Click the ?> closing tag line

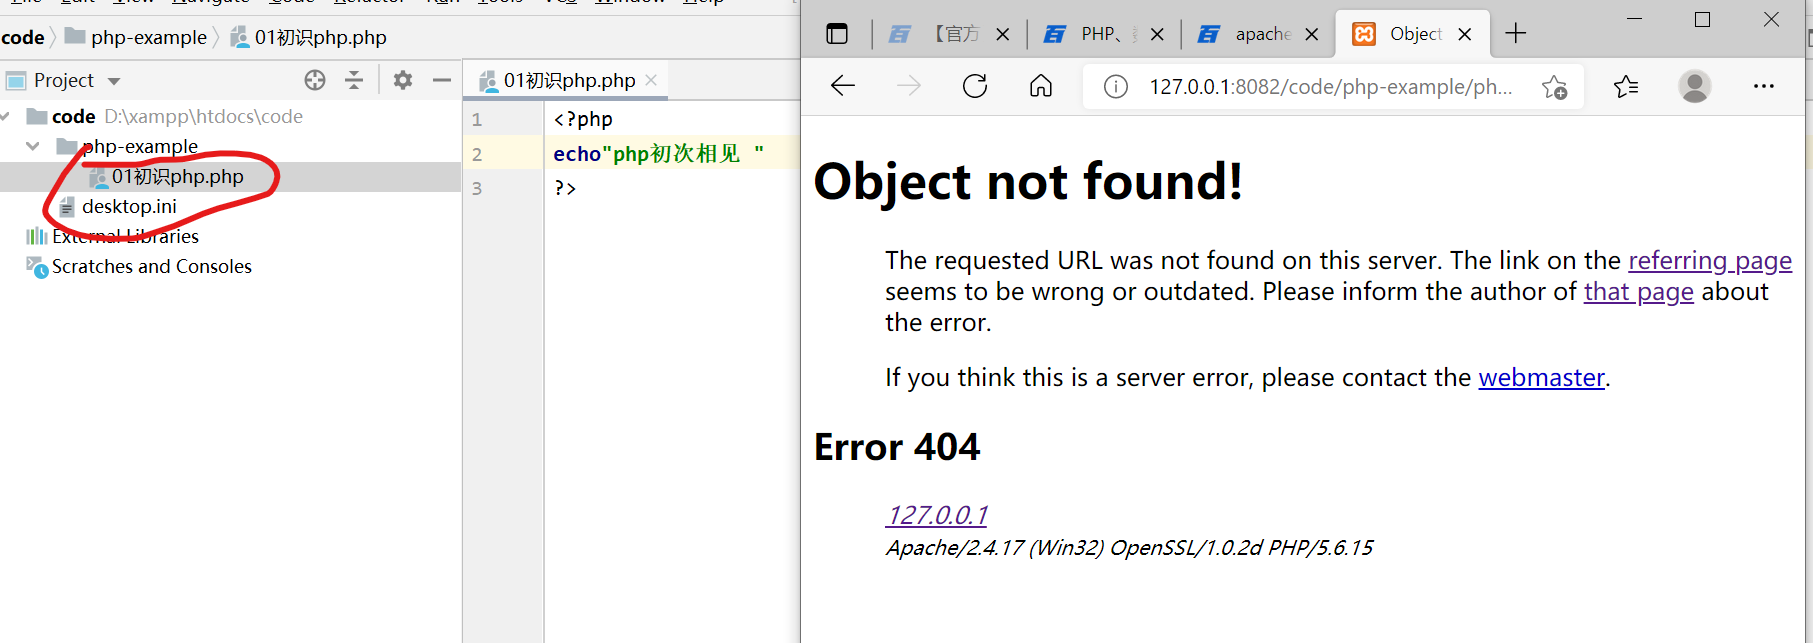pyautogui.click(x=565, y=188)
